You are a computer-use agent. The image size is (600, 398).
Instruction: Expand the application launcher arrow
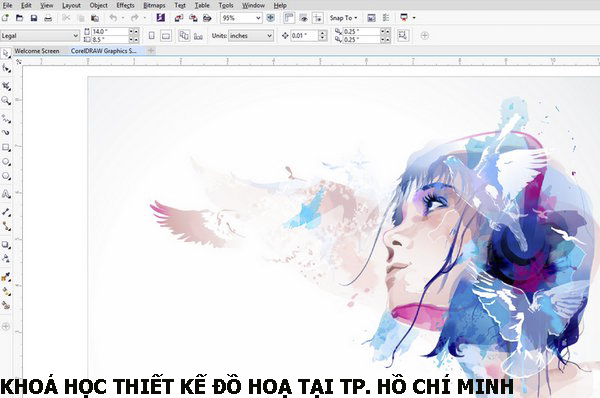pyautogui.click(x=414, y=18)
